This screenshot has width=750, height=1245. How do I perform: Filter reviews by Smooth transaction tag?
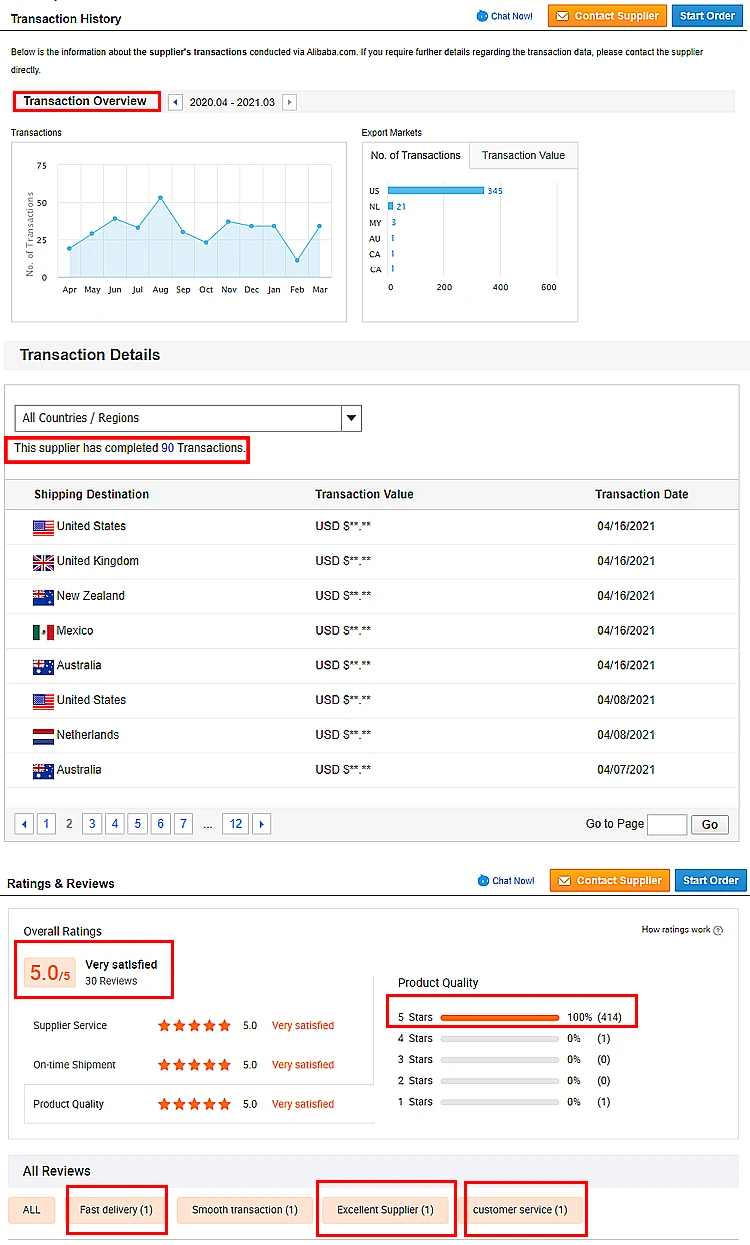click(245, 1210)
